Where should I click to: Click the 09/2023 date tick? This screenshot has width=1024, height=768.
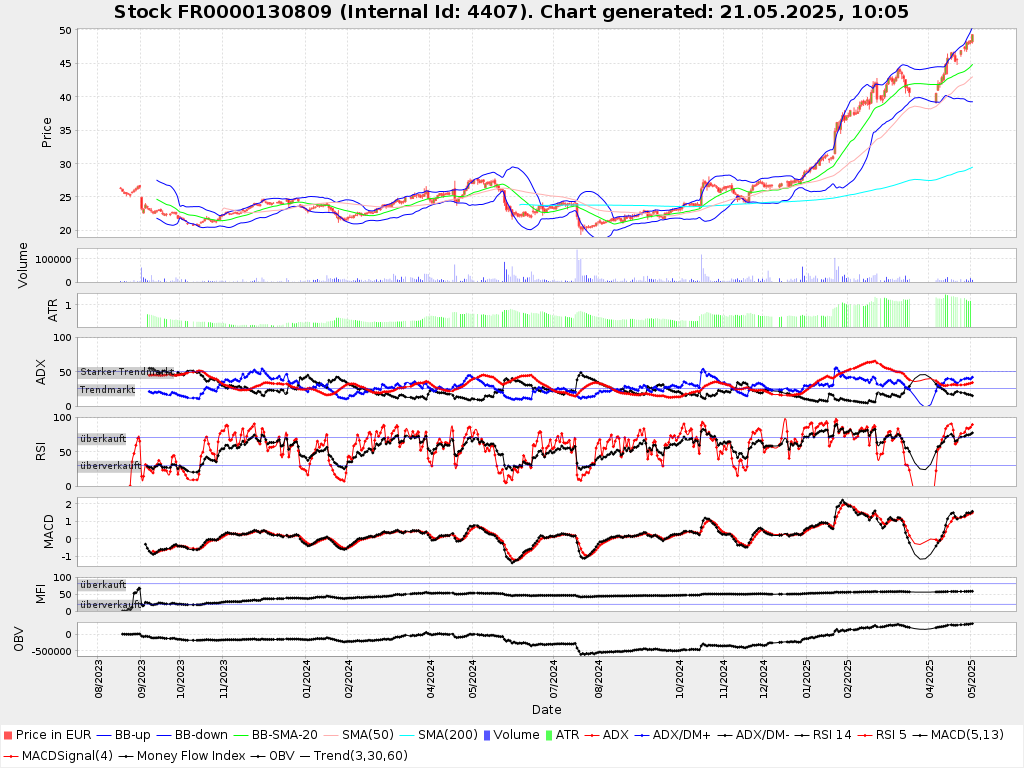pyautogui.click(x=141, y=679)
